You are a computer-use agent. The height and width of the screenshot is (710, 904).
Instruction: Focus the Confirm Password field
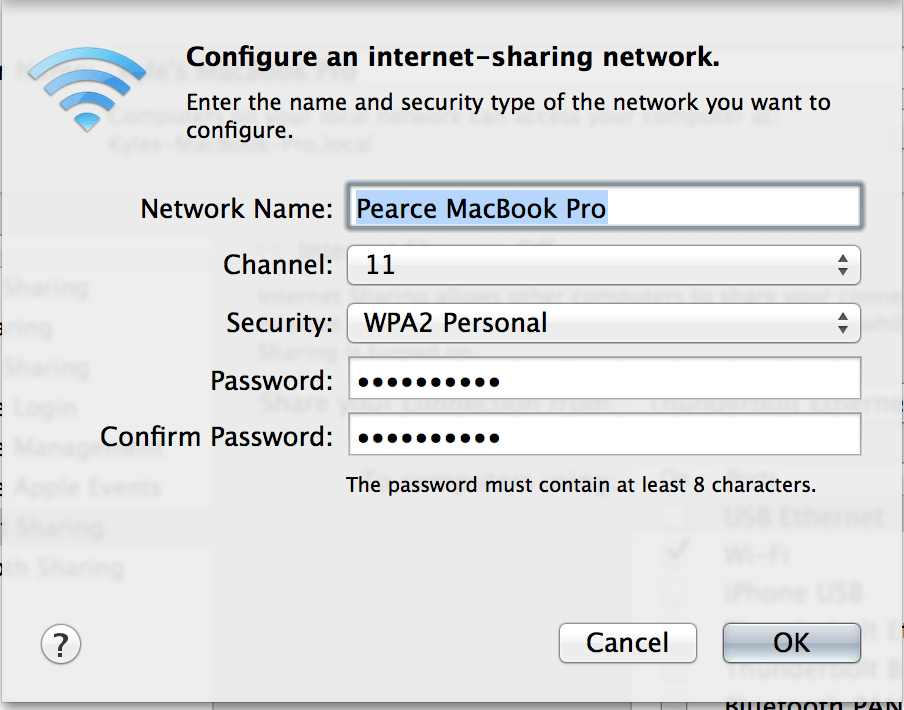tap(605, 435)
